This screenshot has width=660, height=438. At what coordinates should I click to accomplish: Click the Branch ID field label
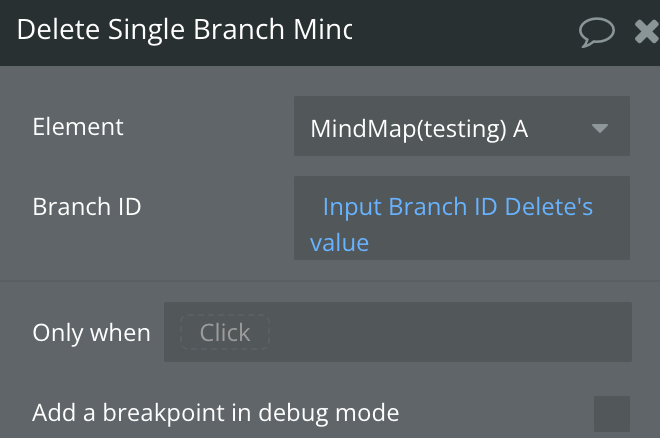click(87, 207)
